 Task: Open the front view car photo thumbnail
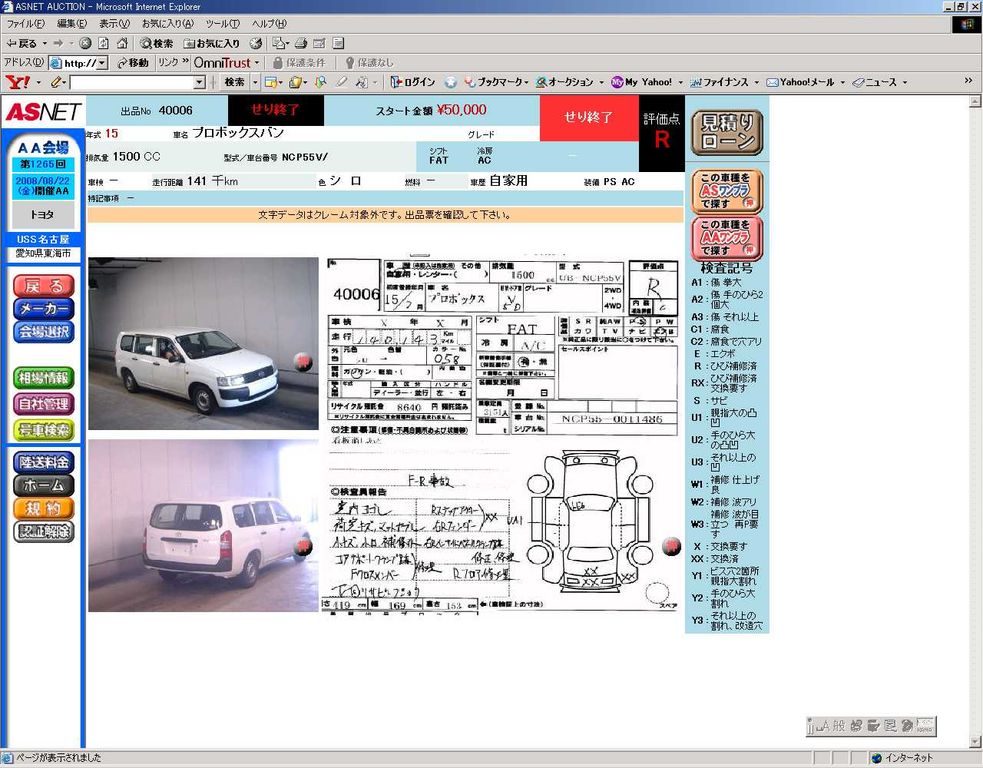[x=203, y=344]
